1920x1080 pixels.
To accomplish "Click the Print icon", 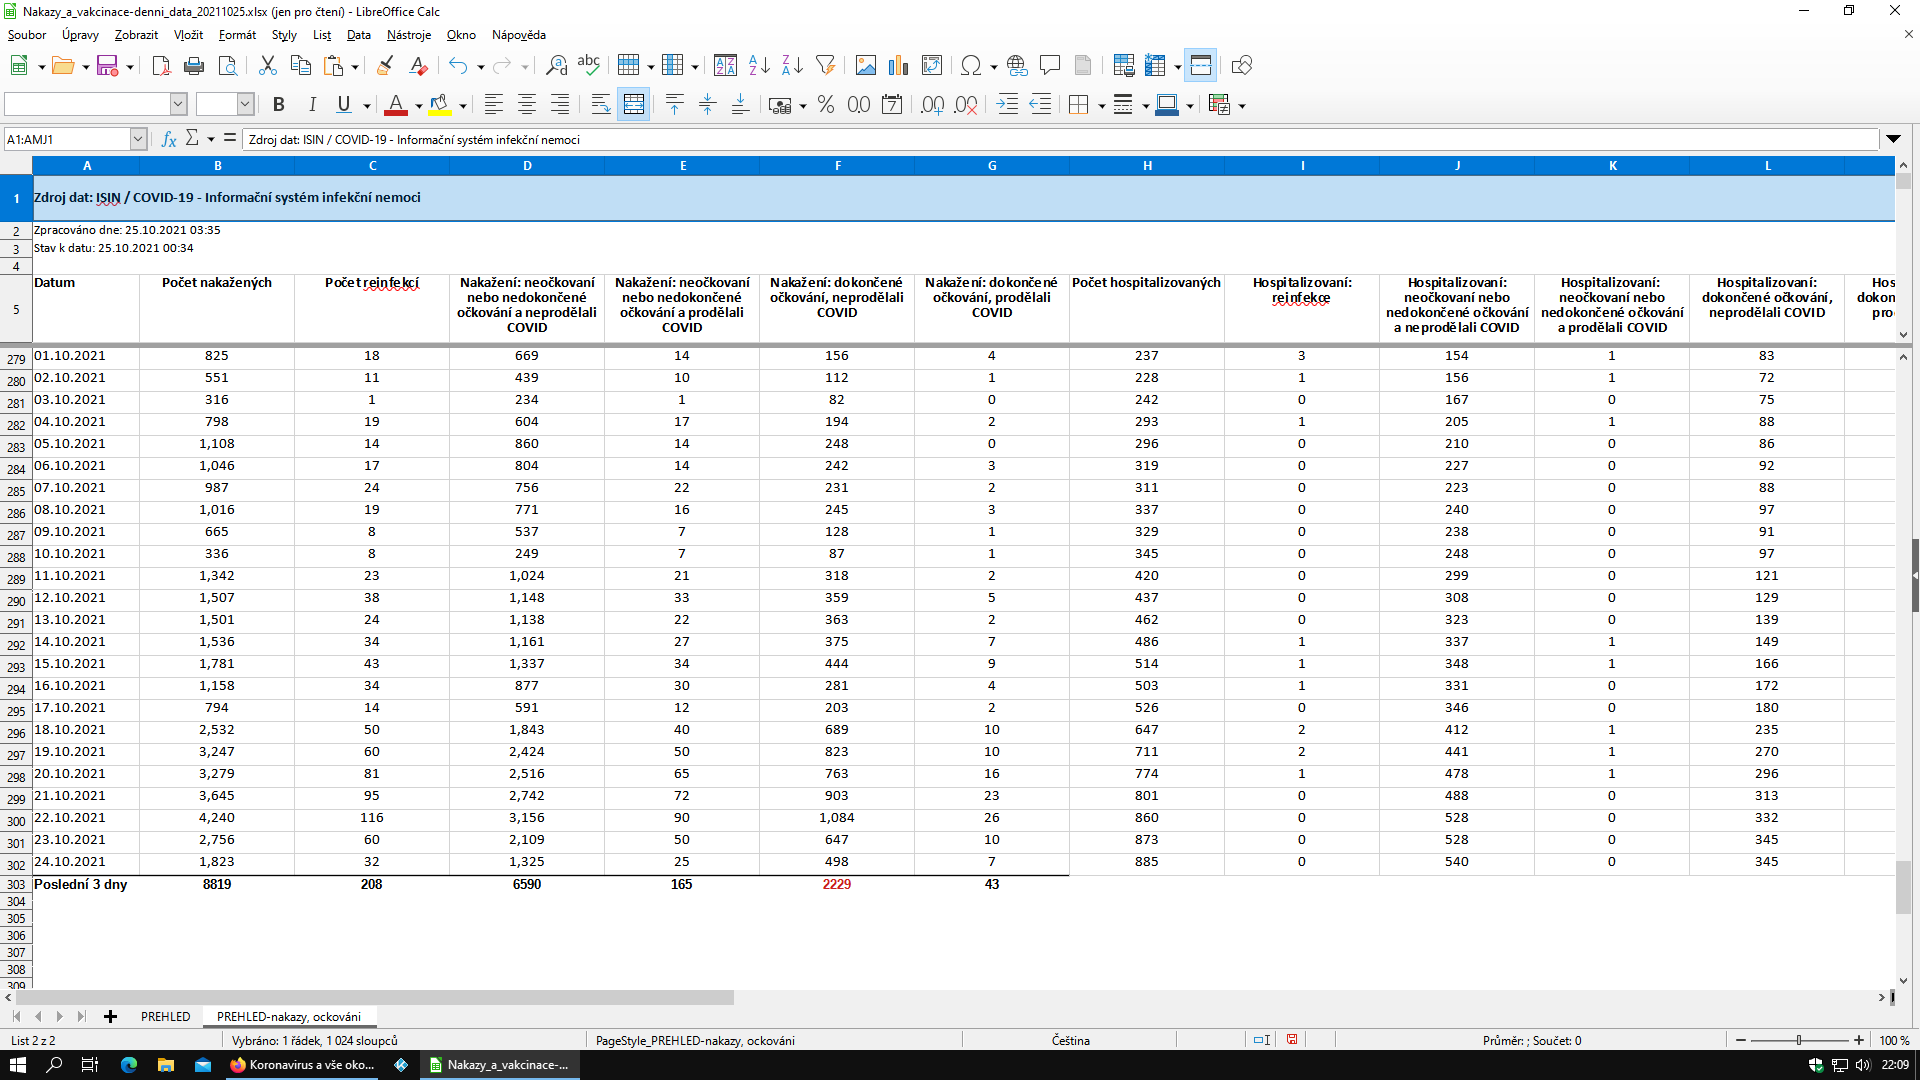I will point(194,66).
